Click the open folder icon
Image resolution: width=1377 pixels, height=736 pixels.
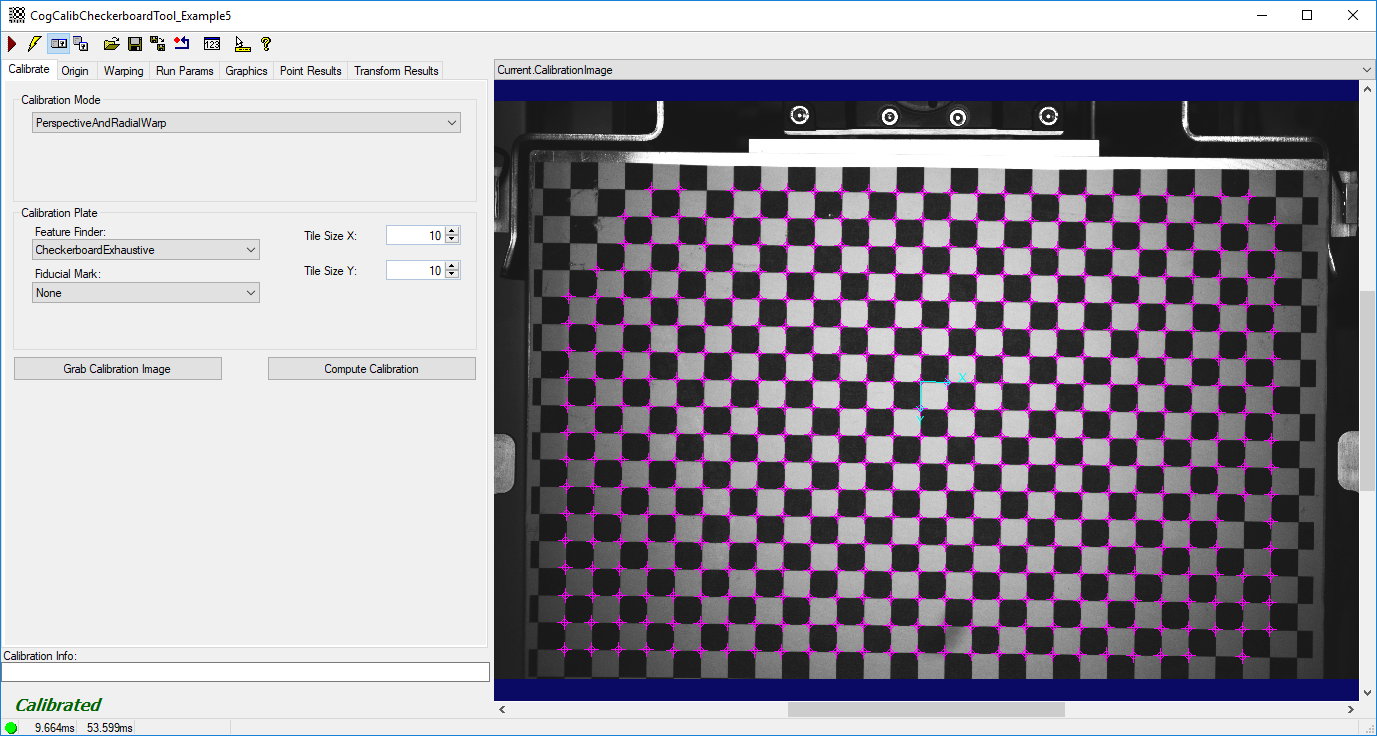click(x=112, y=44)
